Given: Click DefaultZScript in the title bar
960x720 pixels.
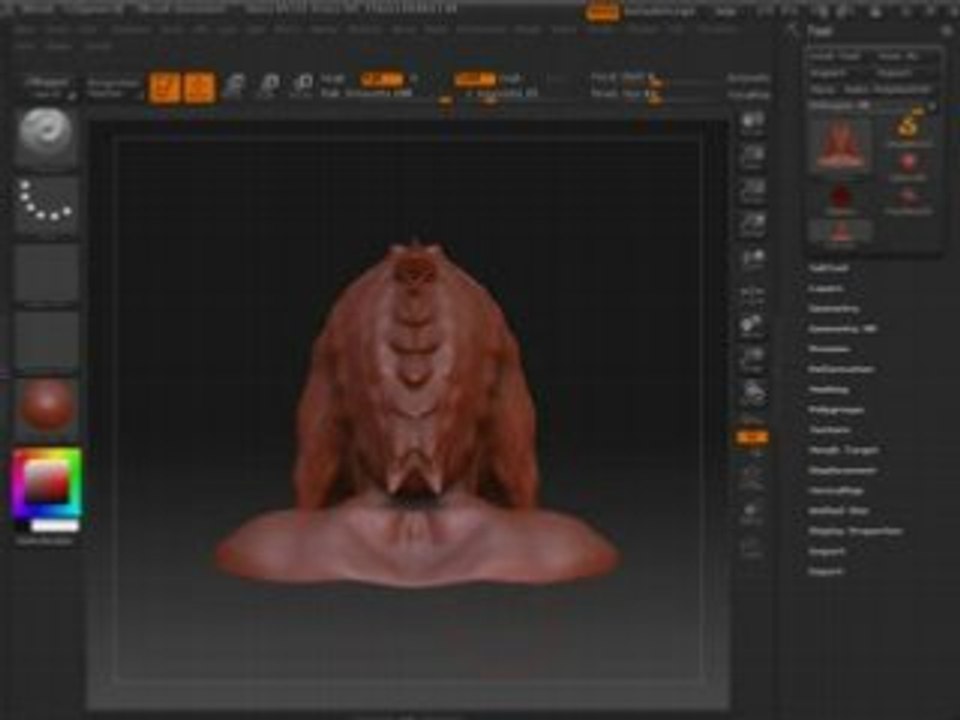Looking at the screenshot, I should pyautogui.click(x=659, y=11).
